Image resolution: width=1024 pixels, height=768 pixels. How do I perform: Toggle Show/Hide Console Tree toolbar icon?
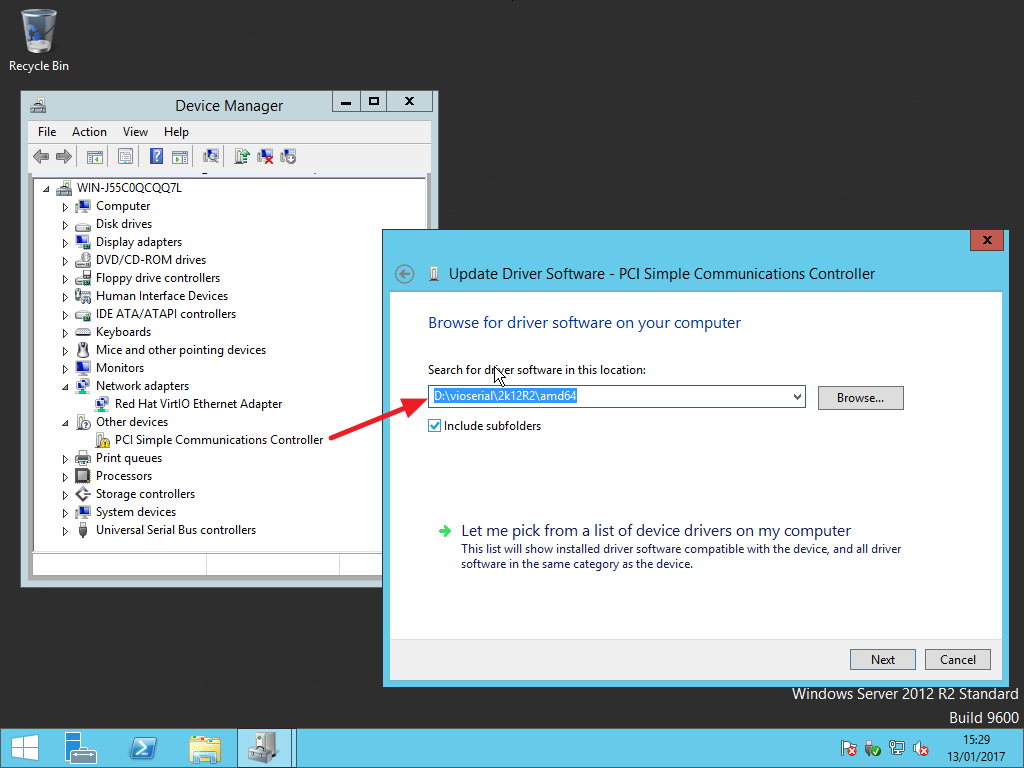click(95, 157)
